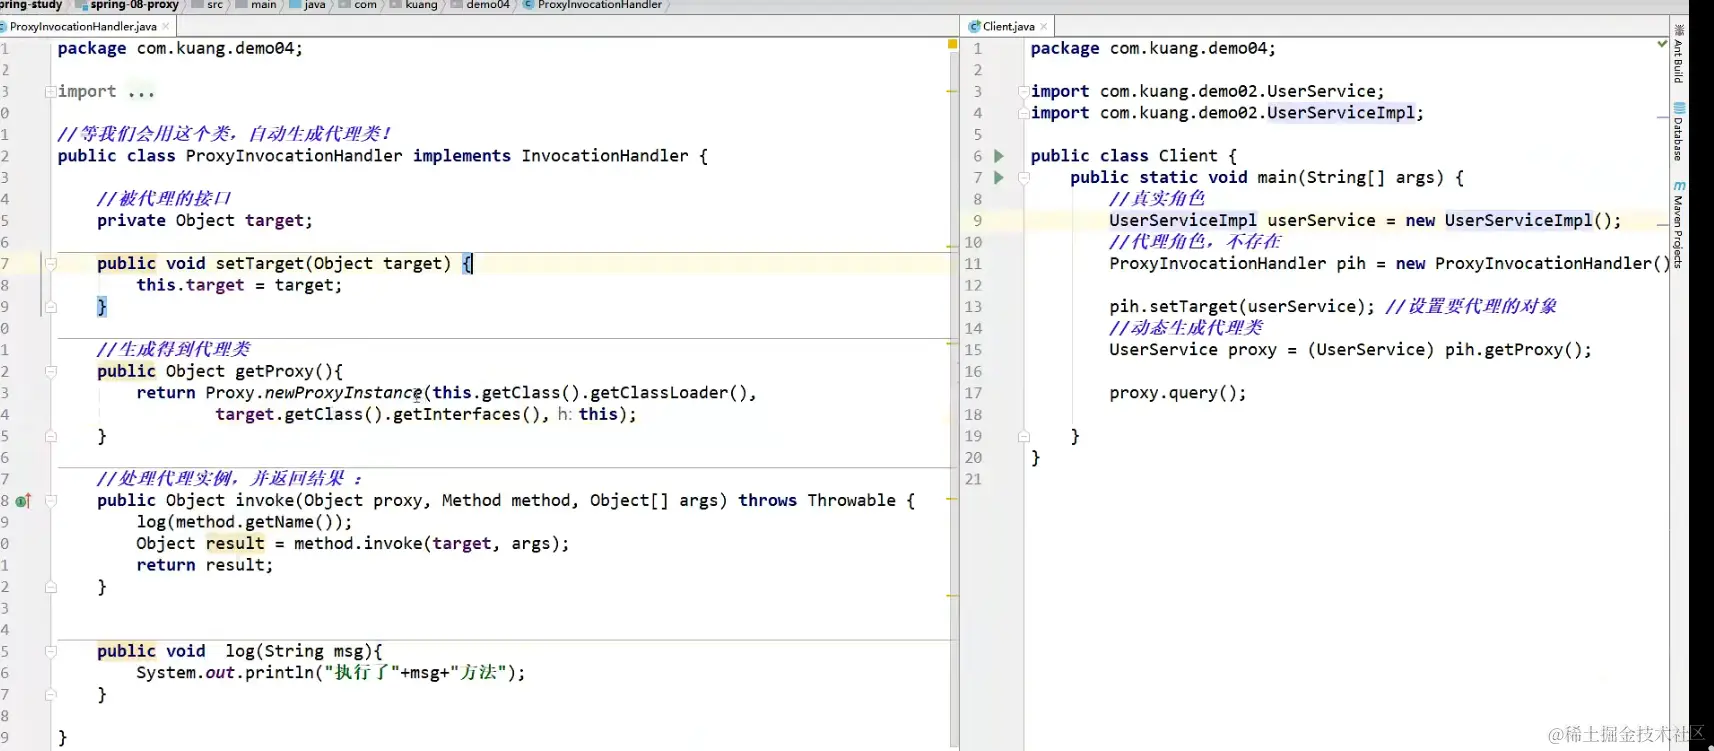Click the Maven 'm' icon in the sidebar
1714x751 pixels.
(1679, 186)
